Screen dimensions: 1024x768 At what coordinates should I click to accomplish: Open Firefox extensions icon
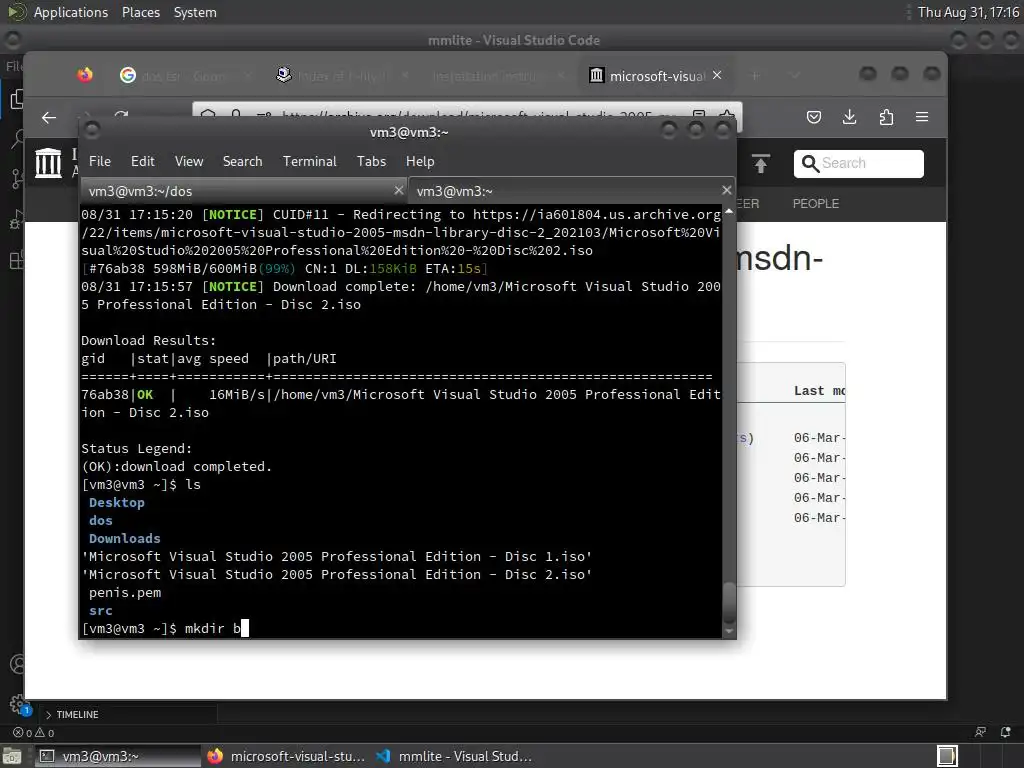[x=886, y=118]
